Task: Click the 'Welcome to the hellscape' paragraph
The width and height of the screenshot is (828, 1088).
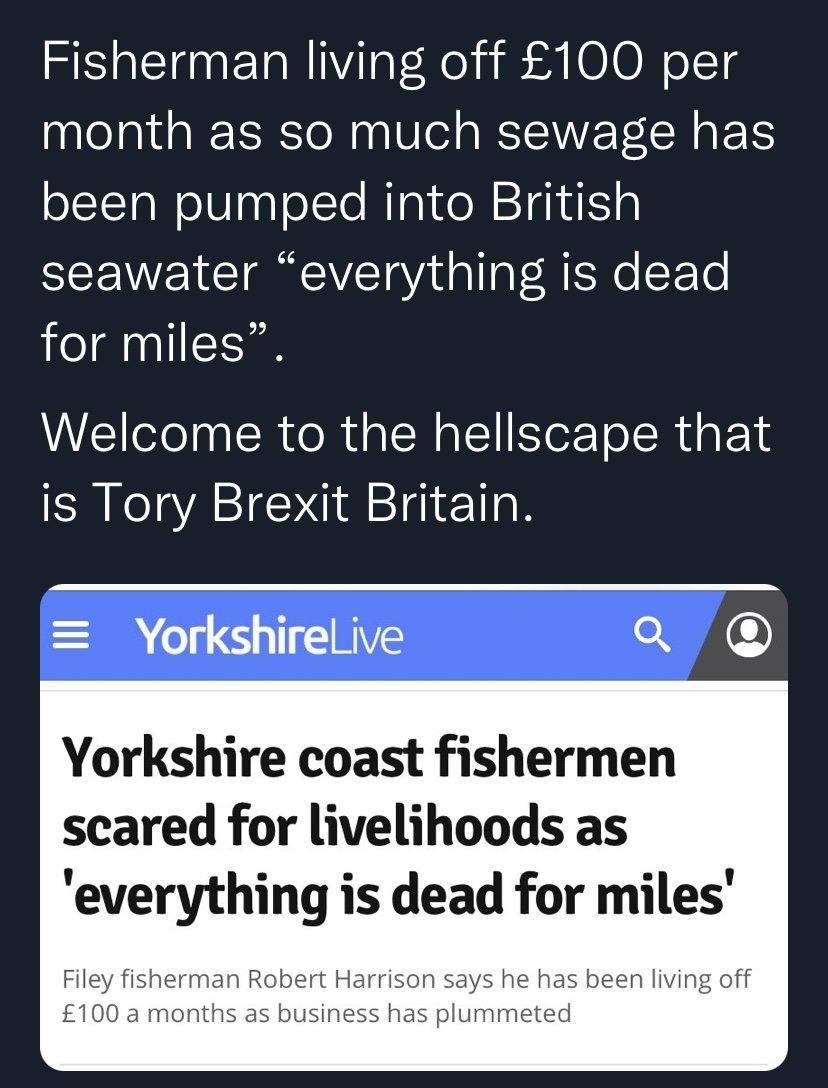Action: pyautogui.click(x=406, y=468)
